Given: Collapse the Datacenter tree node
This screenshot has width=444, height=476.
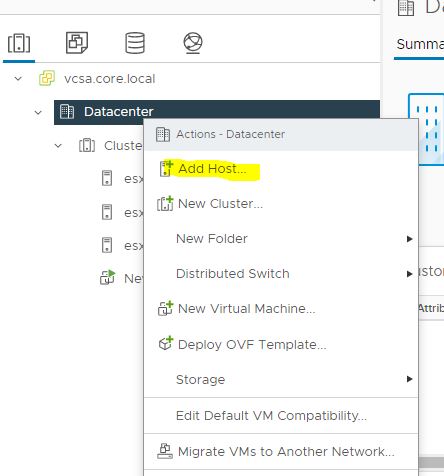Looking at the screenshot, I should [38, 112].
